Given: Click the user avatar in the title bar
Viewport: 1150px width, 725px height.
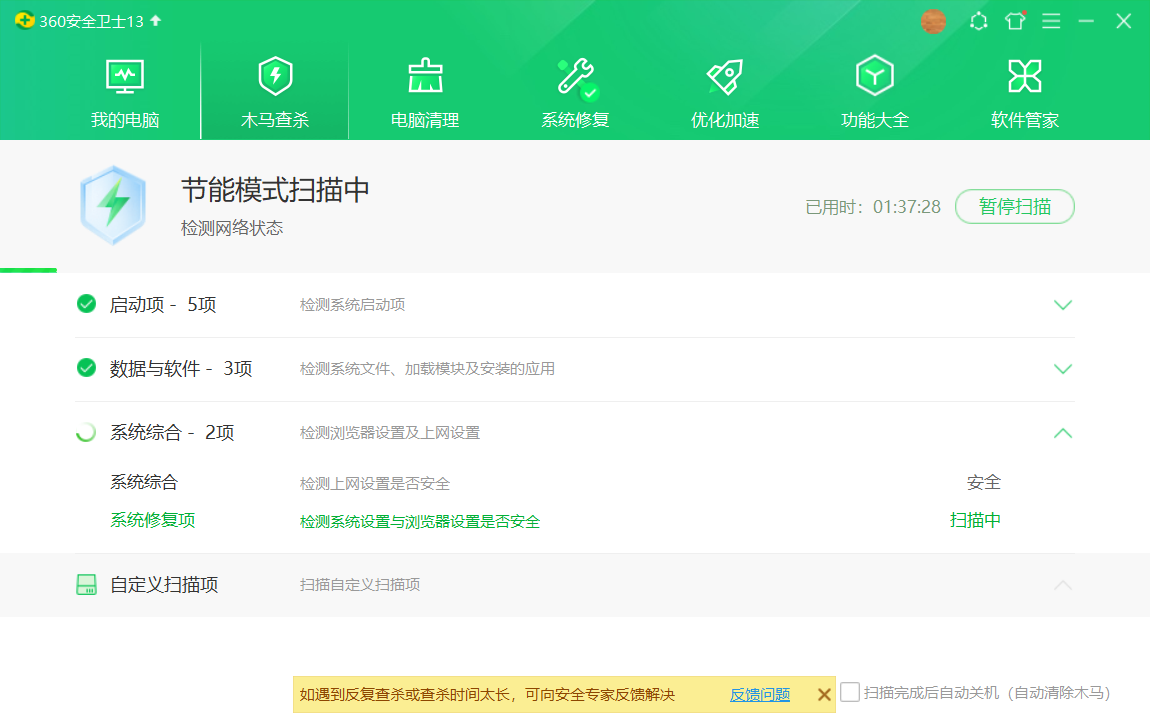Looking at the screenshot, I should point(933,21).
